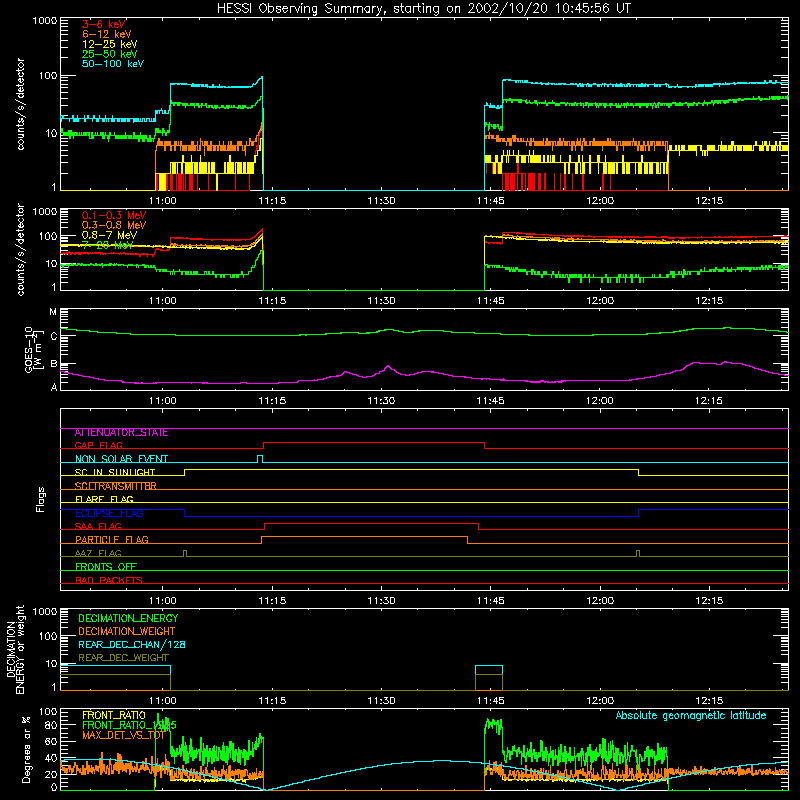Click the Absolute geomagnetic latitude label
The image size is (800, 800).
[691, 715]
